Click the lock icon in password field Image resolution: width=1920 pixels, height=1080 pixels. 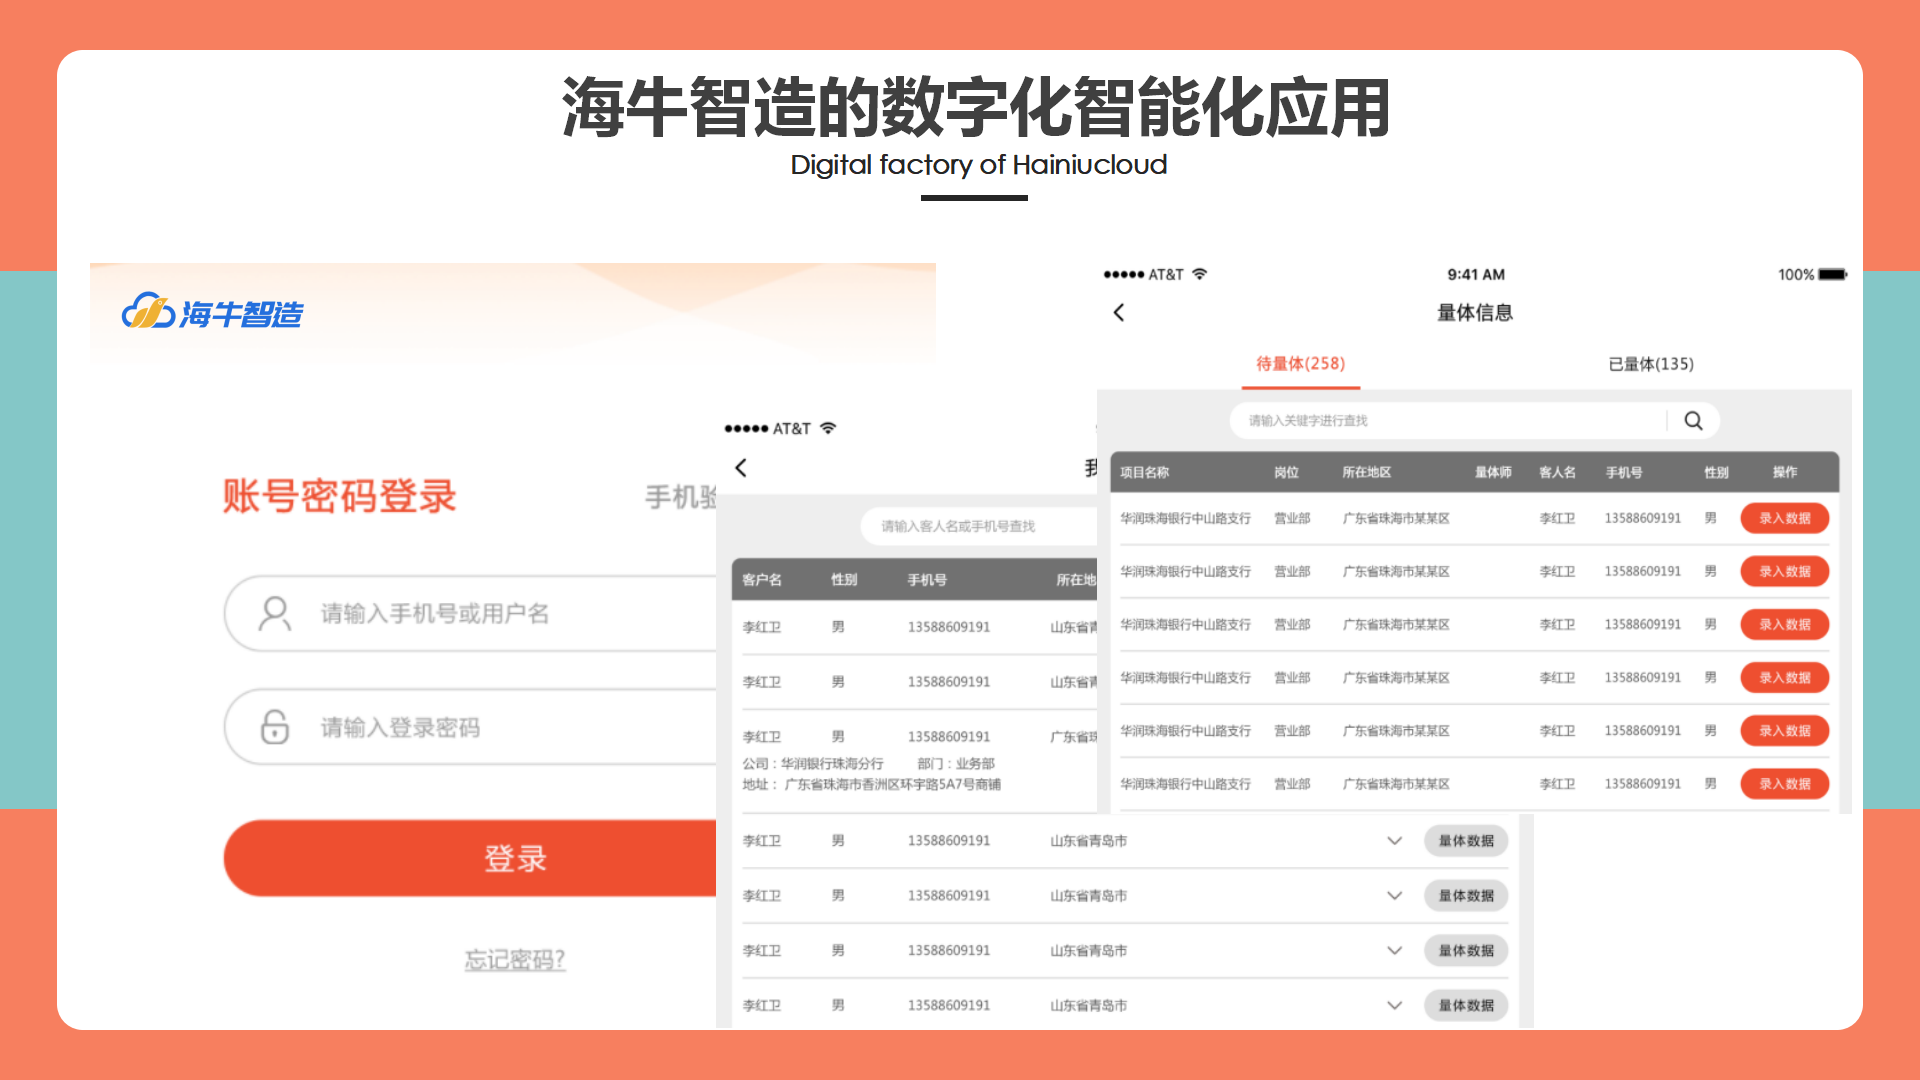click(274, 727)
